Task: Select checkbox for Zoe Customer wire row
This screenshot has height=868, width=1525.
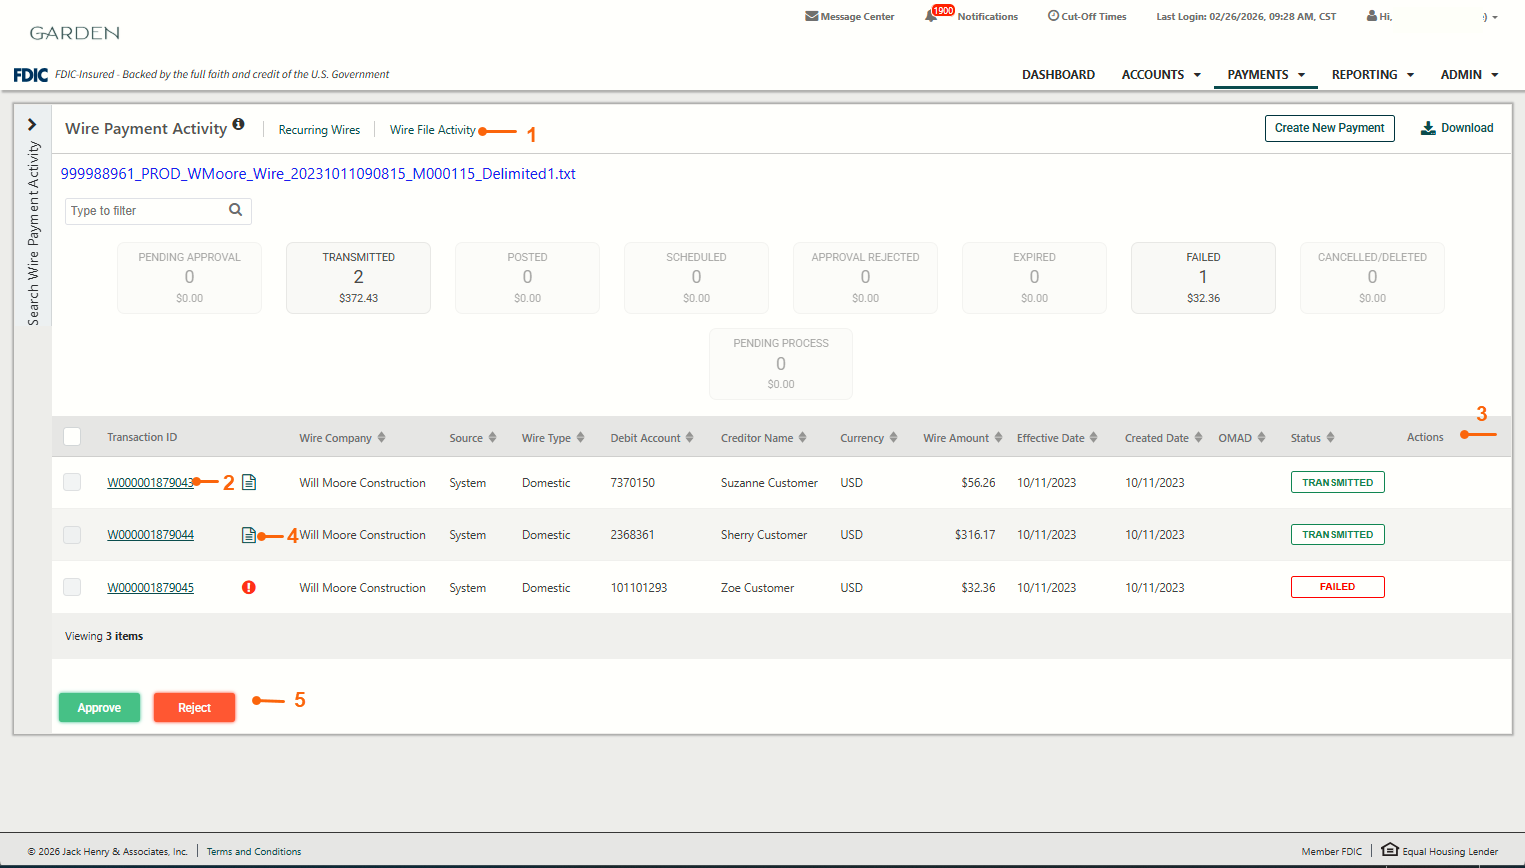Action: tap(72, 588)
